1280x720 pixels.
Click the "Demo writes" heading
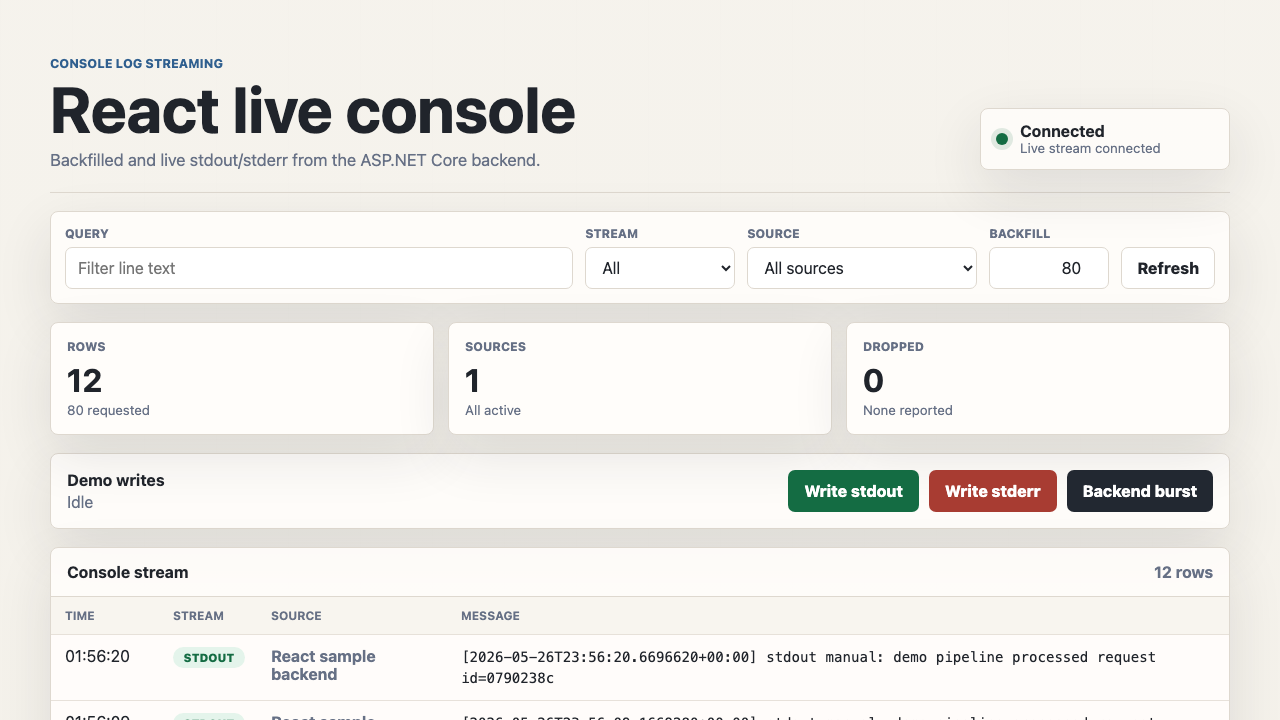coord(116,480)
